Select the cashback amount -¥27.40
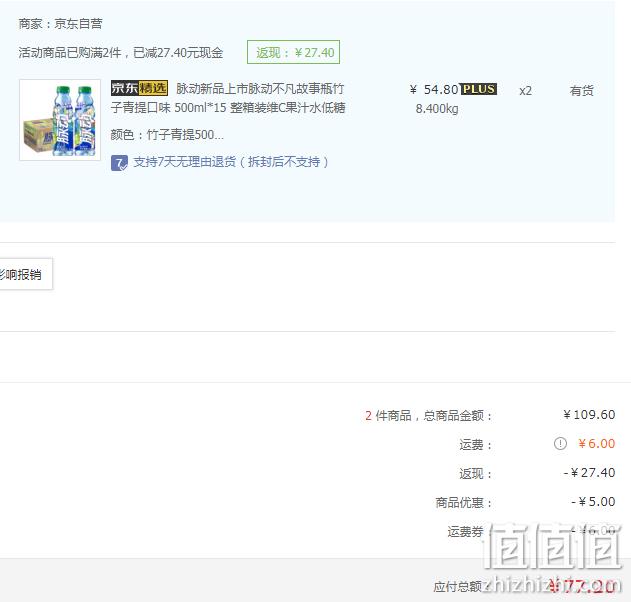This screenshot has width=631, height=602. [590, 472]
